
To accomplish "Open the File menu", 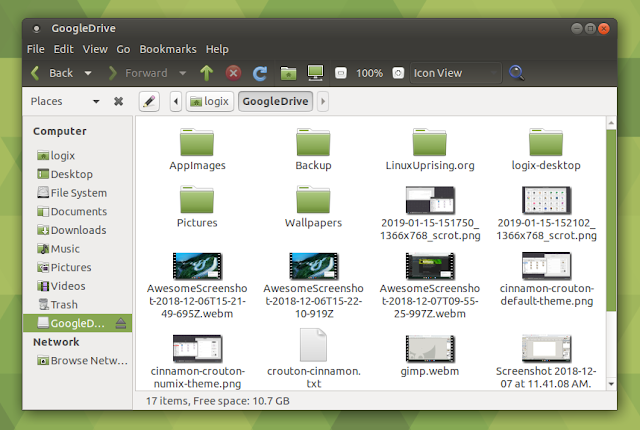I will pyautogui.click(x=36, y=49).
